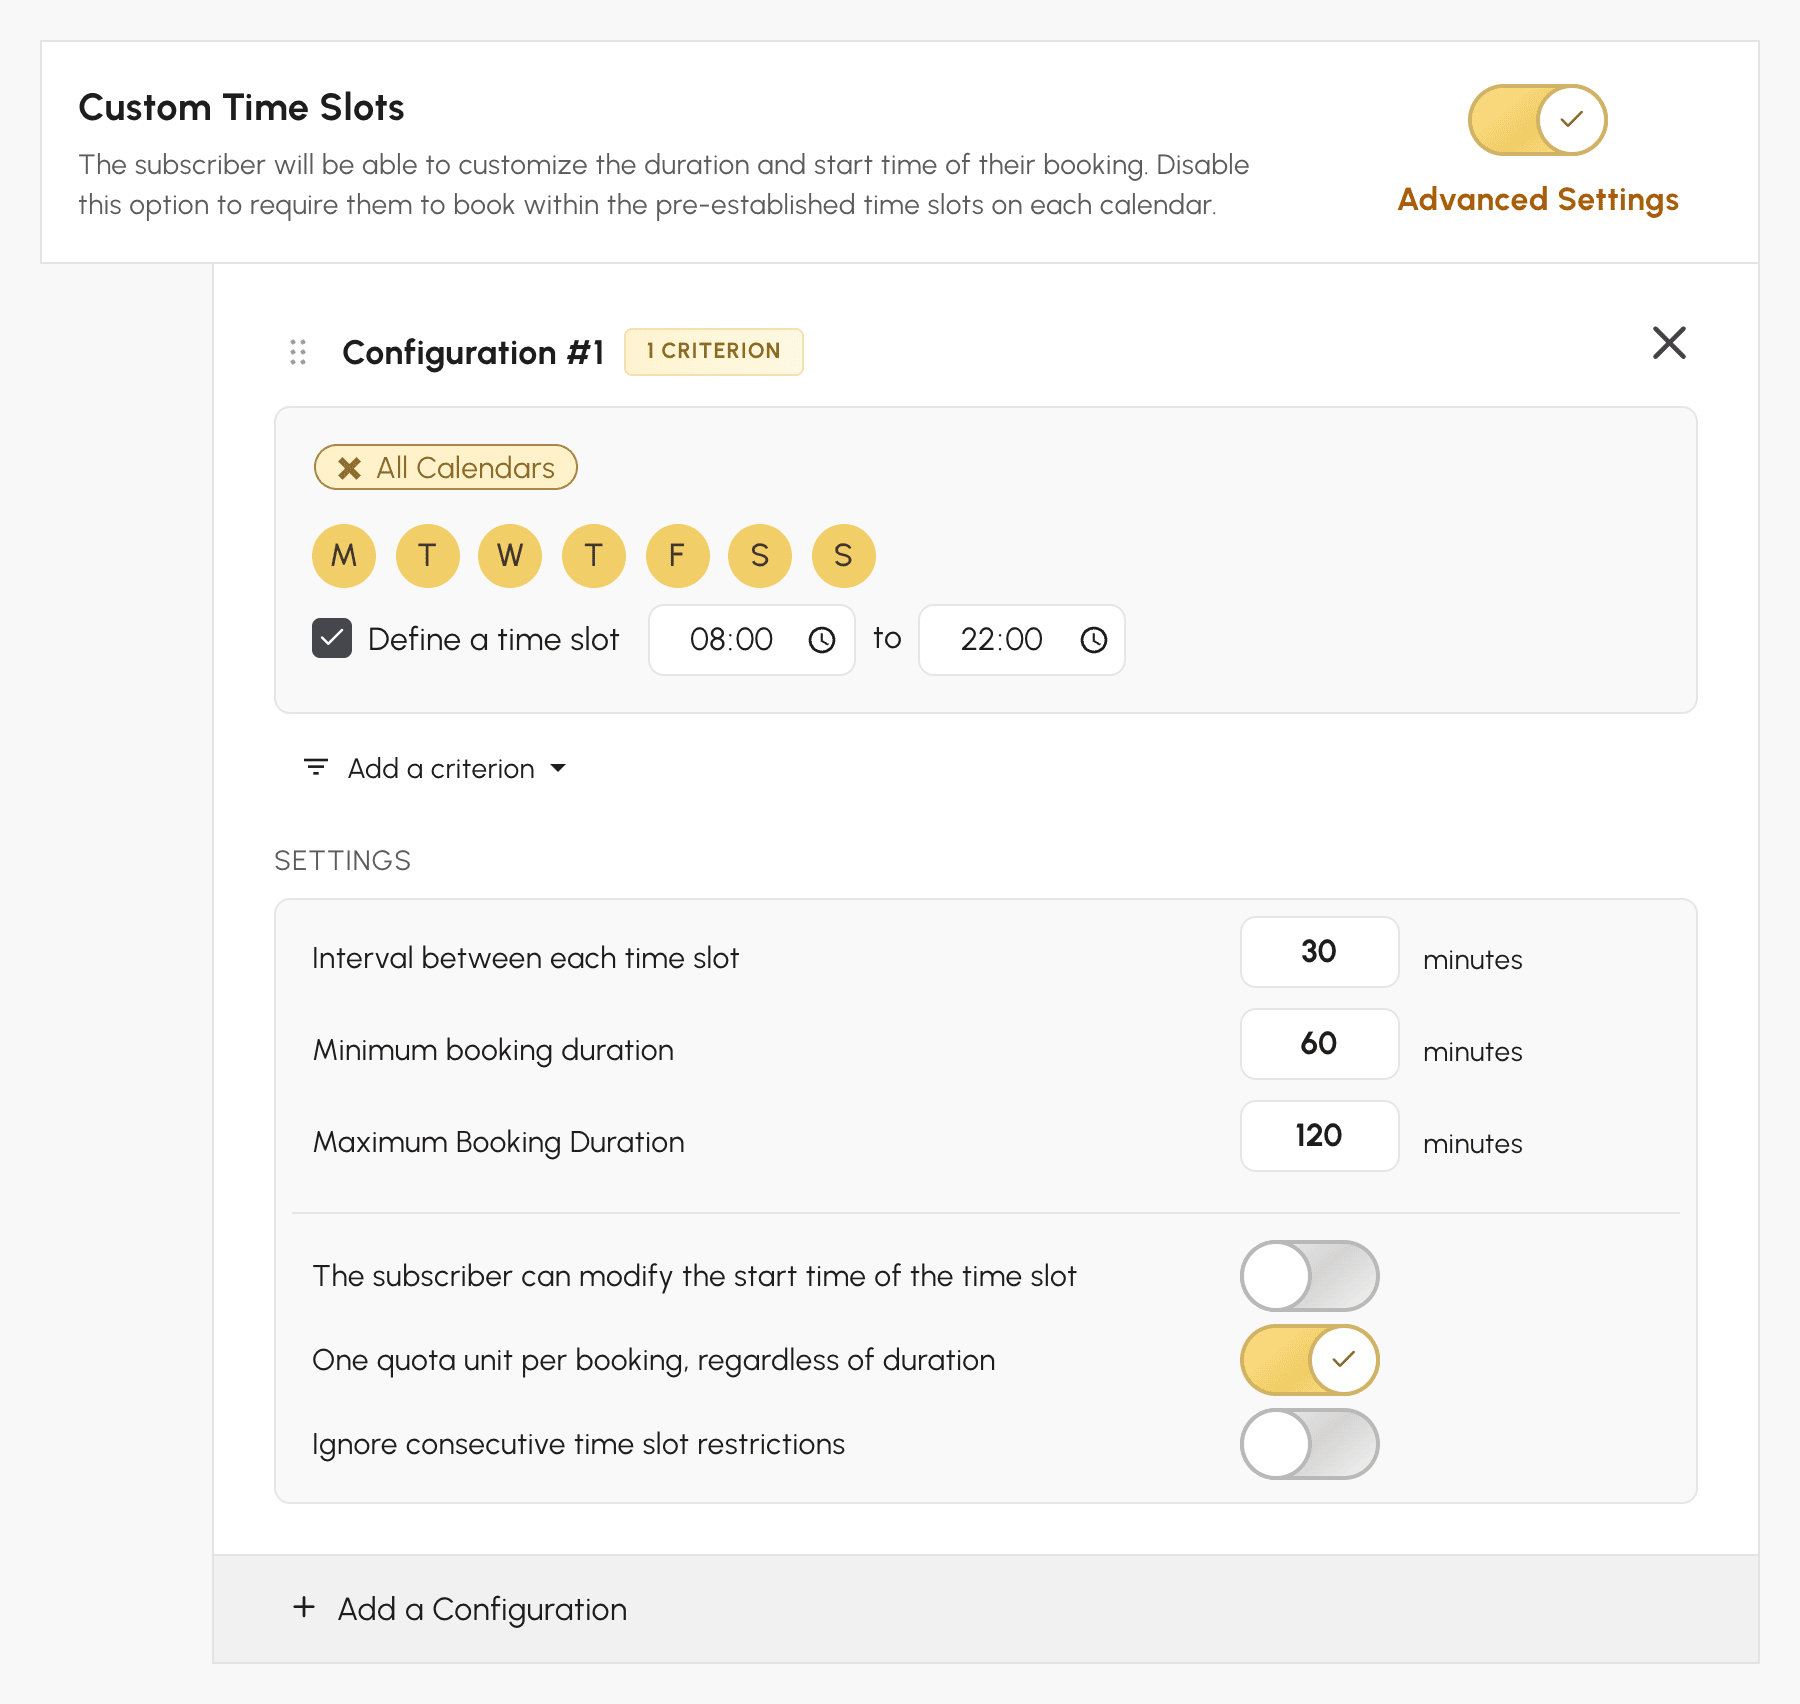
Task: Uncheck the Define a time slot checkbox
Action: click(332, 638)
